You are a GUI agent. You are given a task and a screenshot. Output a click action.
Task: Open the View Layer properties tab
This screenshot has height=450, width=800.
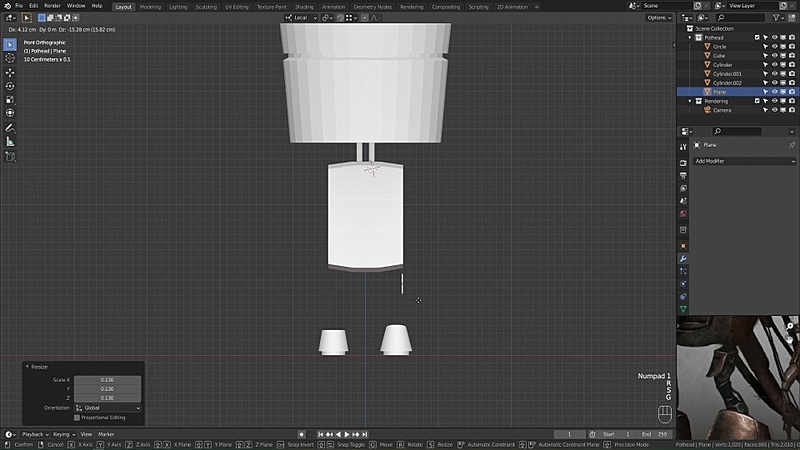coord(683,188)
